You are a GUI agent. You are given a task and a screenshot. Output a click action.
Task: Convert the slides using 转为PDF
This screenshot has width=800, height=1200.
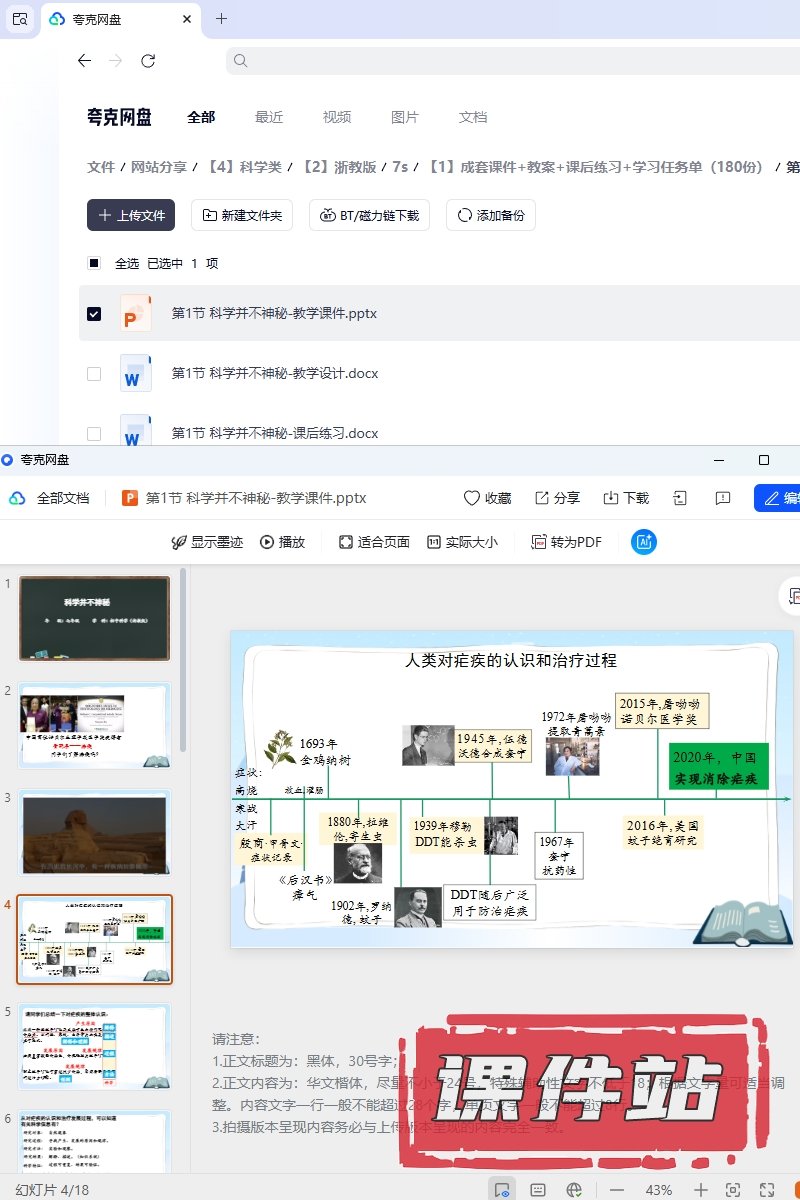pos(566,542)
